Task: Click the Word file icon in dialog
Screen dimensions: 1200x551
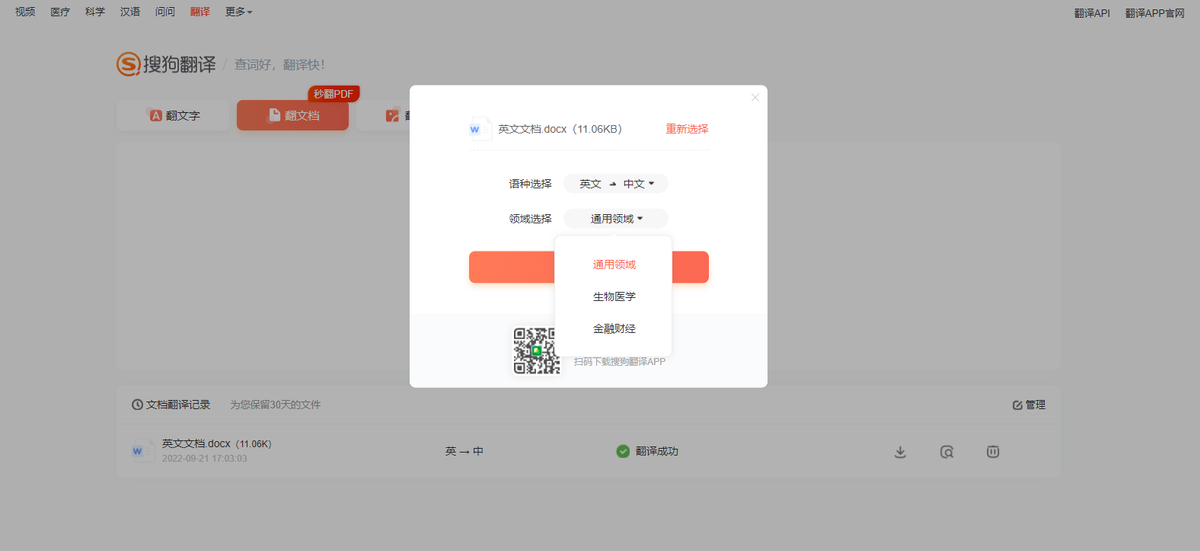Action: click(481, 129)
